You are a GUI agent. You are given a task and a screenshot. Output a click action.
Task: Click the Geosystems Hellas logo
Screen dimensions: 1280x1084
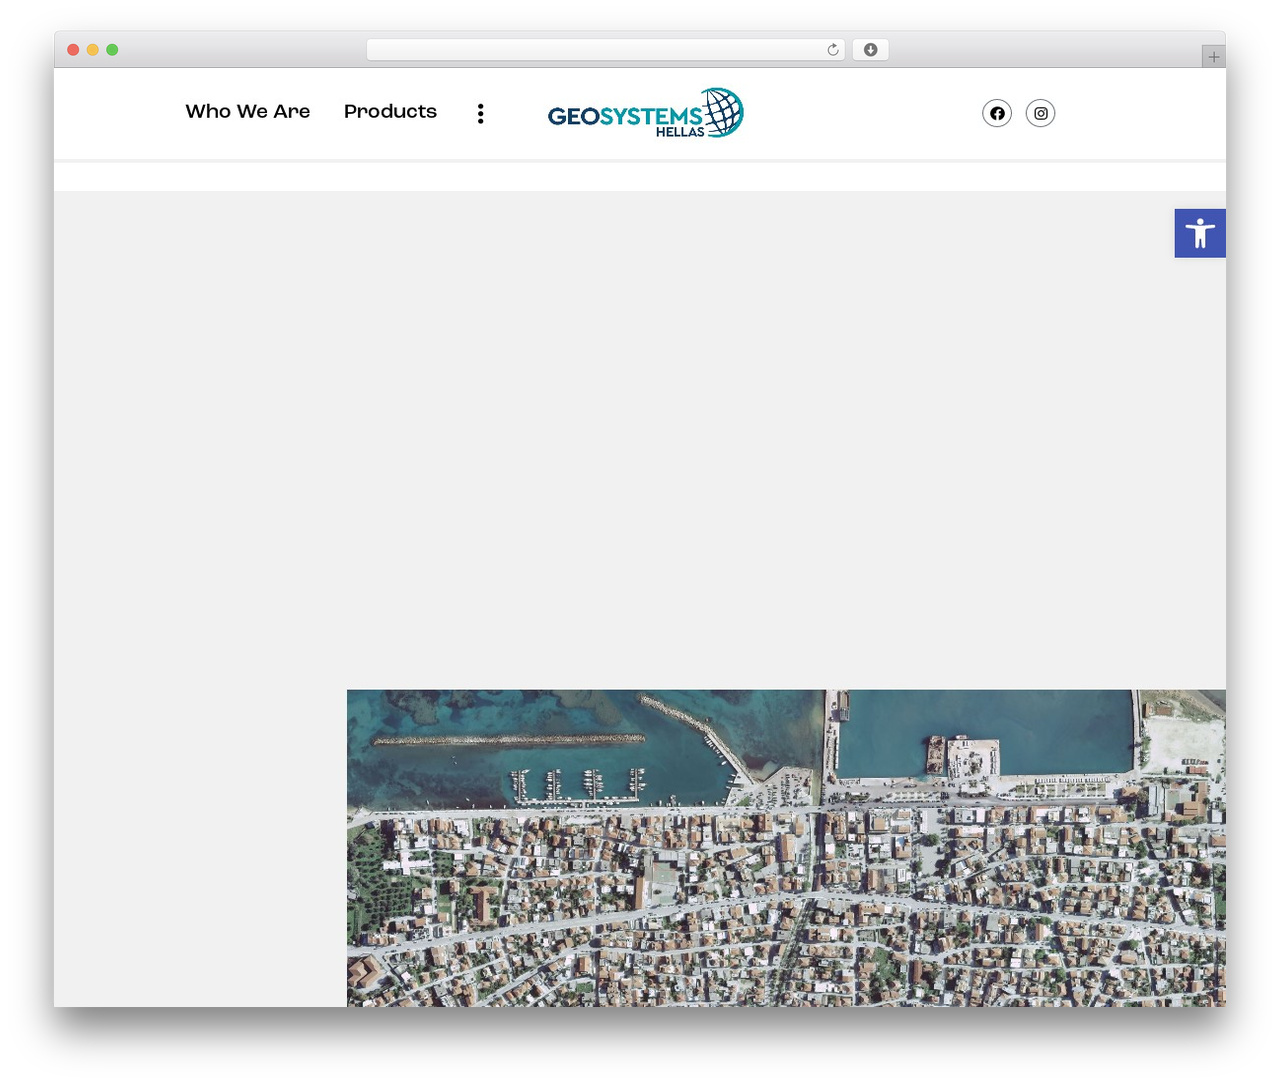(646, 113)
